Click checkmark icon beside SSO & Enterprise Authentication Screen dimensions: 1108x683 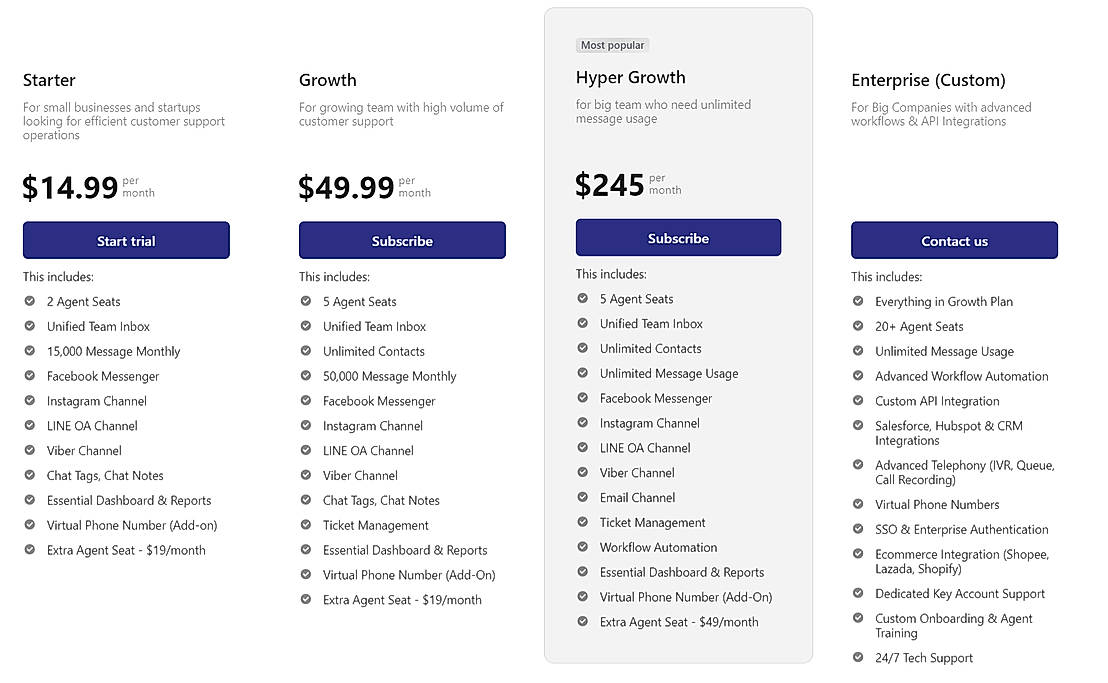[858, 529]
